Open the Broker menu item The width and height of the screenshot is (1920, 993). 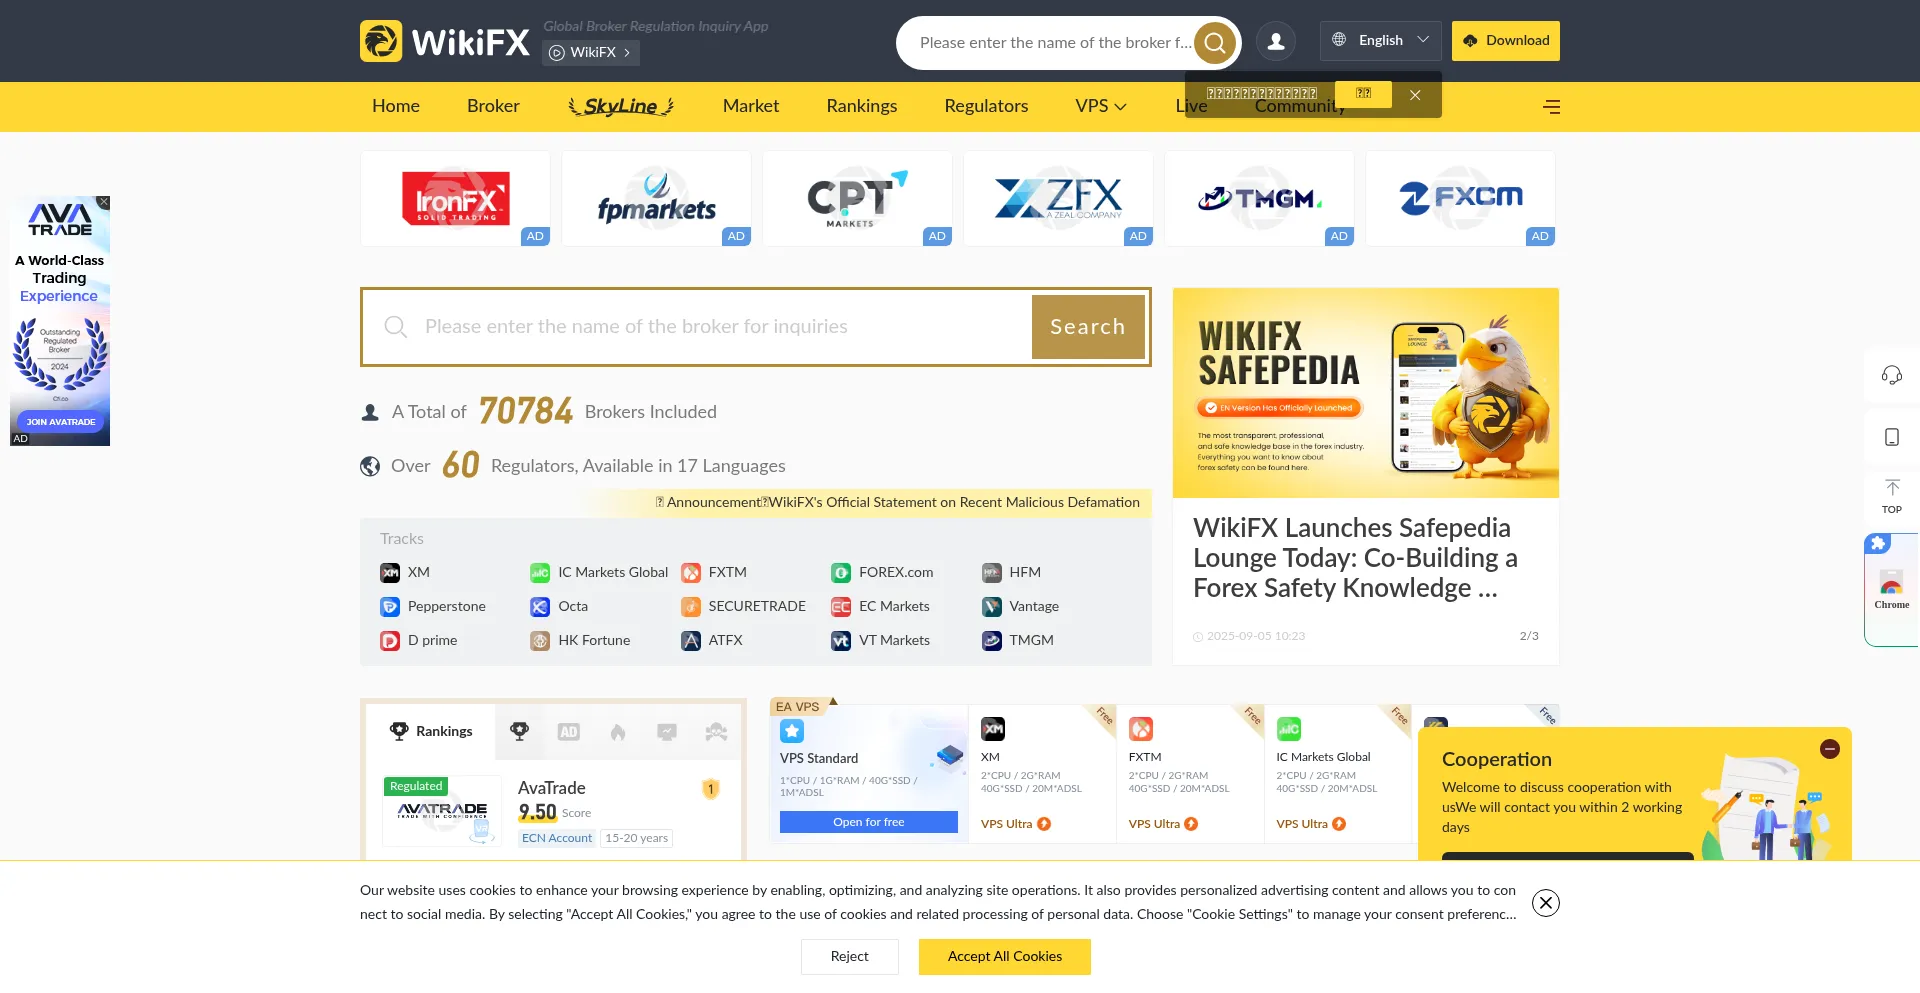click(493, 106)
